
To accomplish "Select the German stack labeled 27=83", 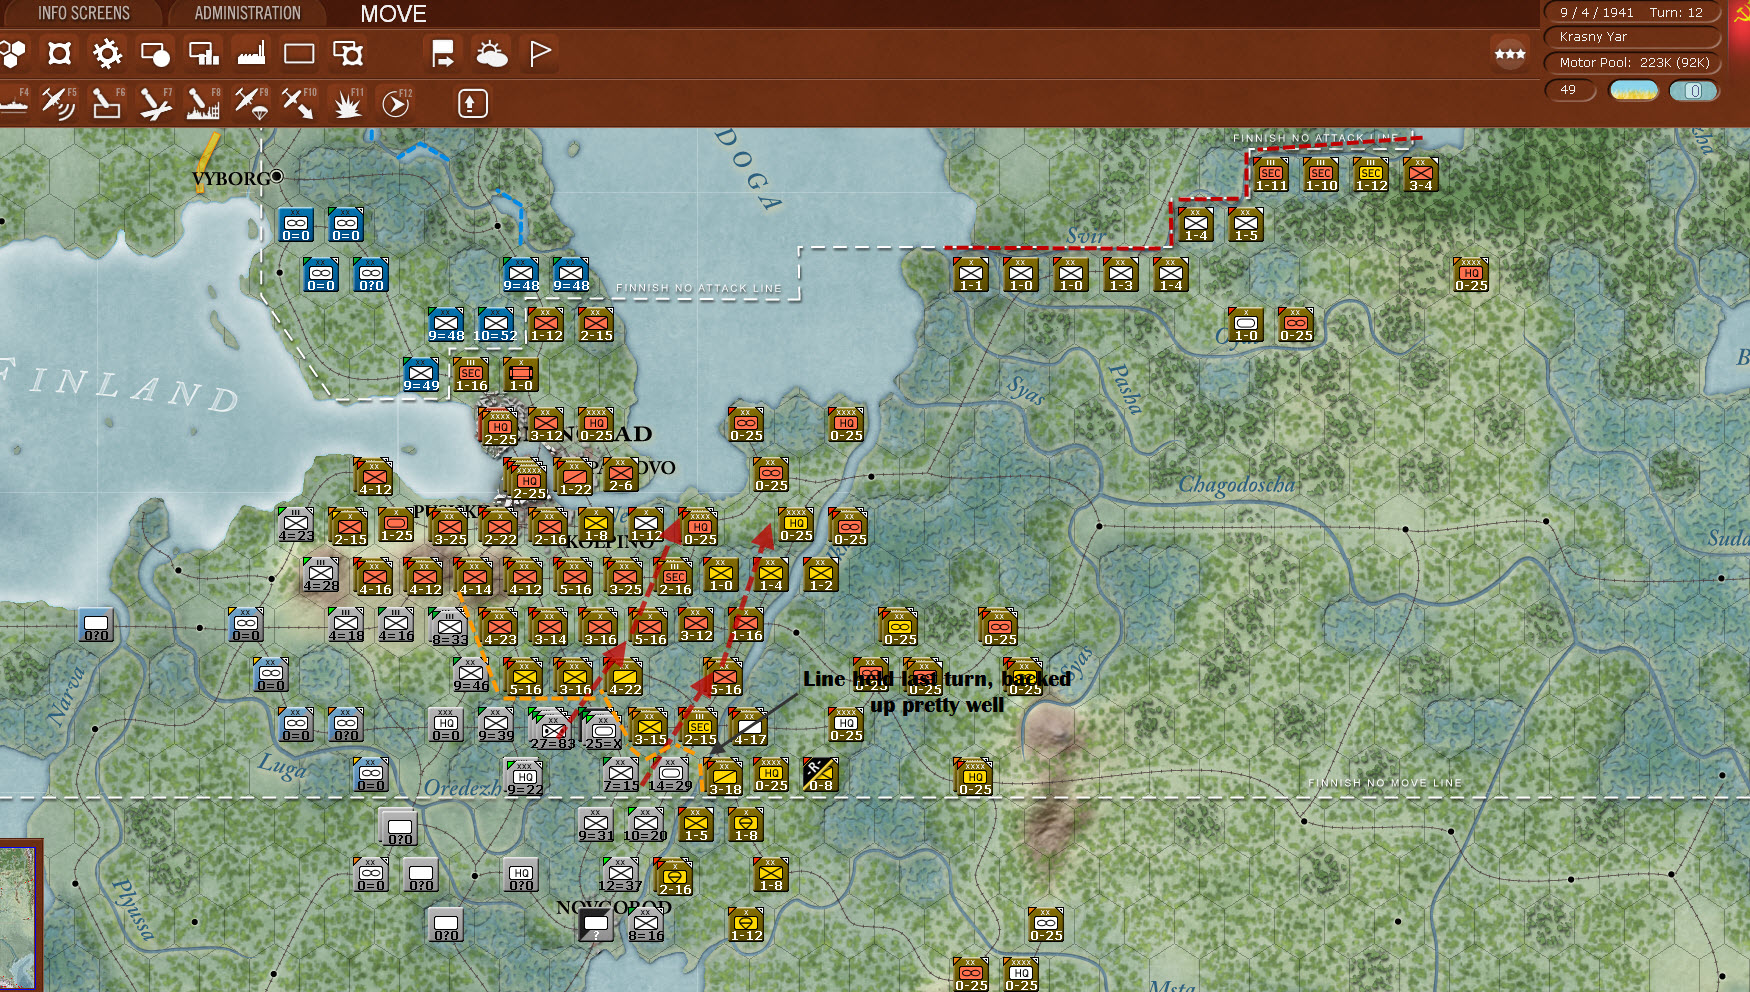I will tap(552, 730).
